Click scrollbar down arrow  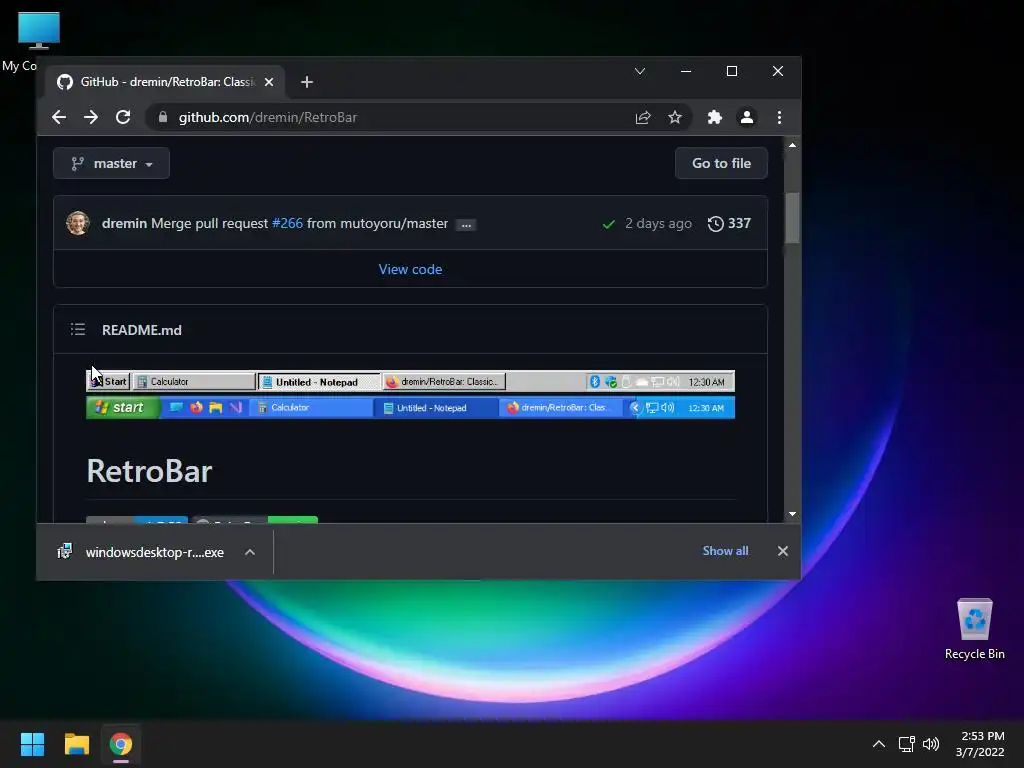coord(792,515)
